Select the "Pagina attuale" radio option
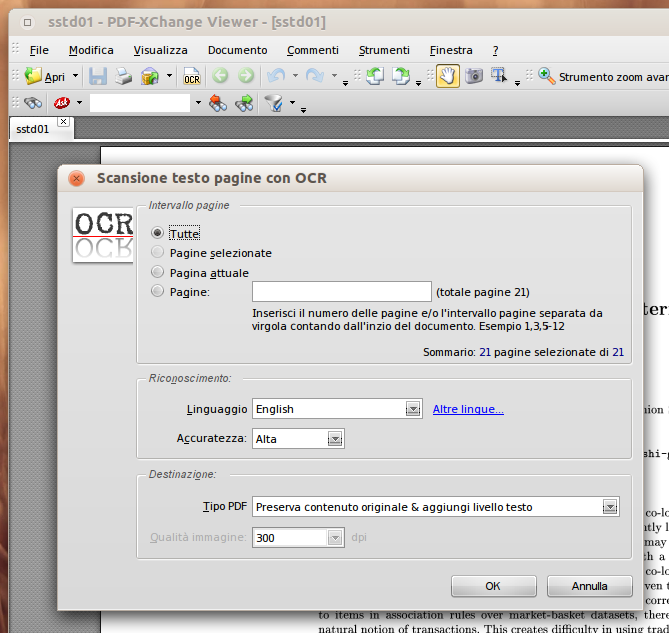This screenshot has height=633, width=669. [157, 272]
